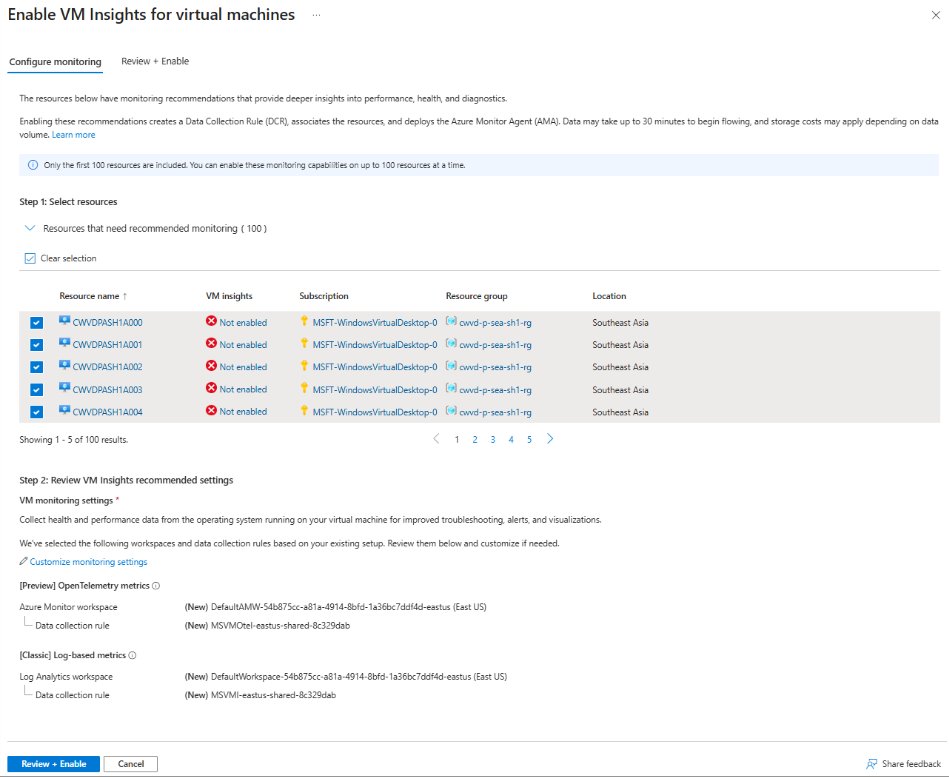Click MSVMI-eastus-shared-8c329dab rule name
The width and height of the screenshot is (949, 777).
pos(273,695)
